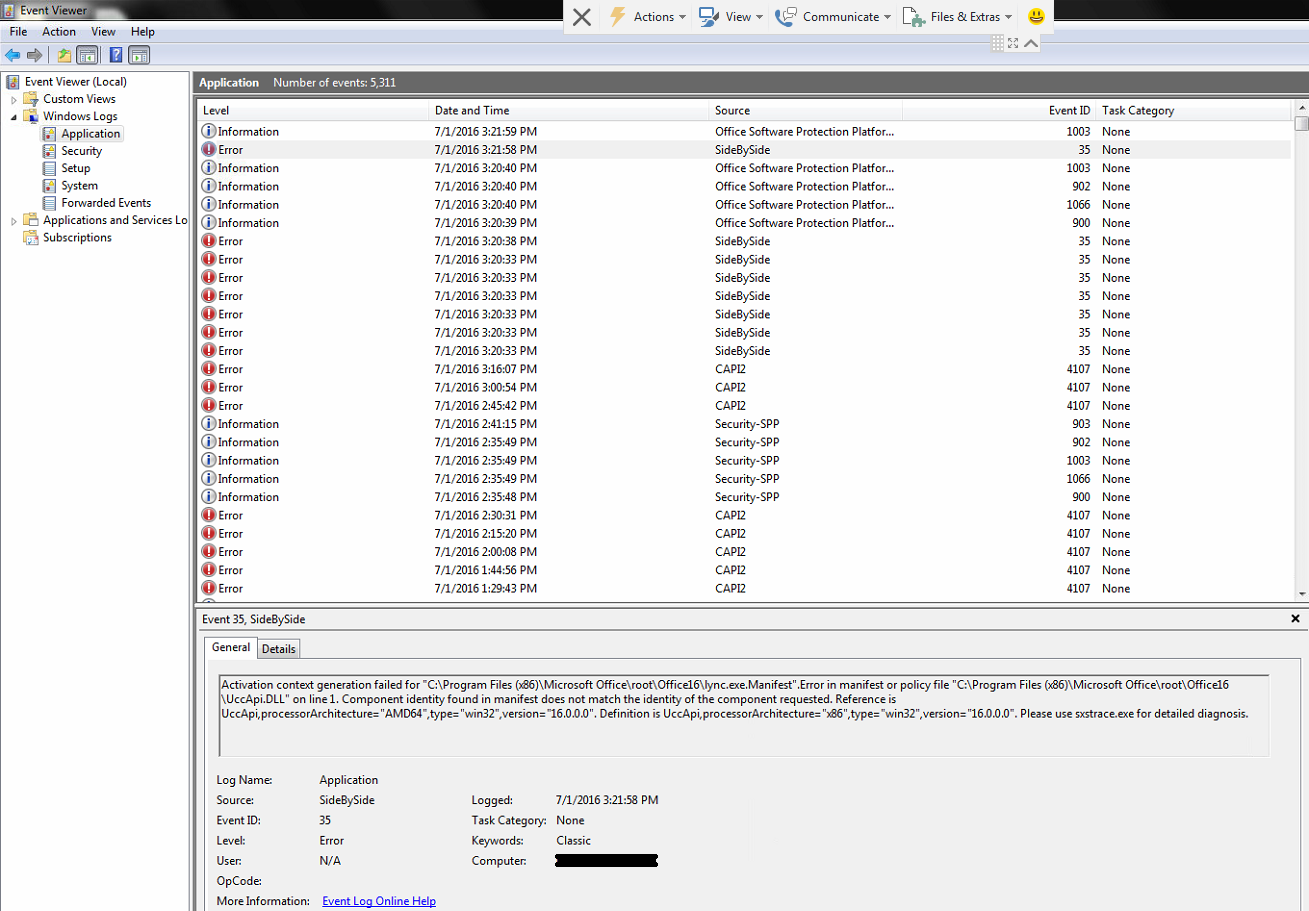This screenshot has width=1309, height=911.
Task: Select the SideBySide error at 3:20:38 PM
Action: coord(744,241)
